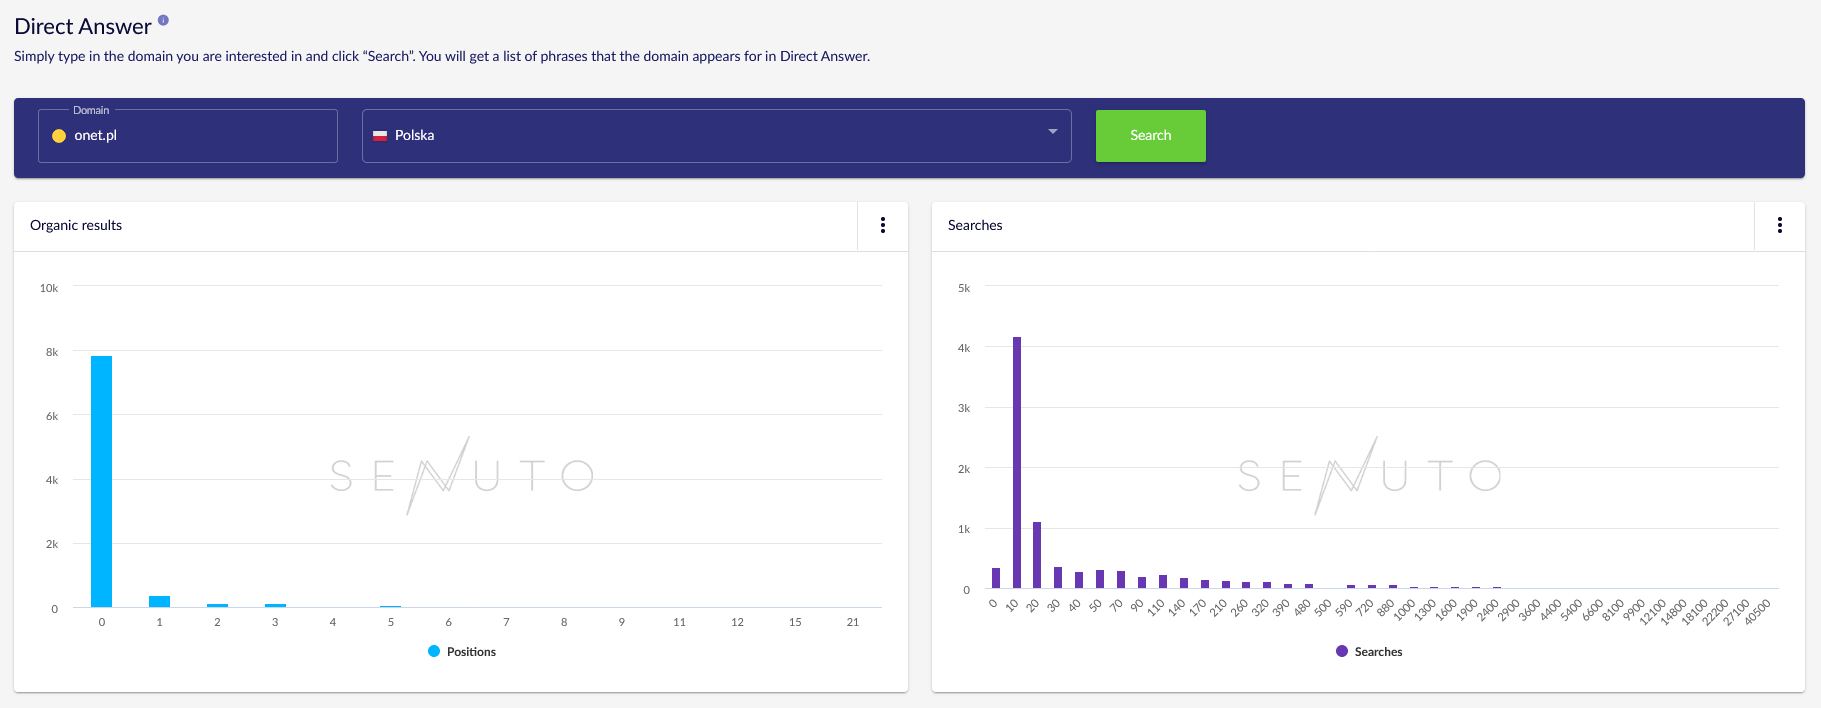Viewport: 1821px width, 708px height.
Task: Click the yellow dot icon in Domain field
Action: click(59, 136)
